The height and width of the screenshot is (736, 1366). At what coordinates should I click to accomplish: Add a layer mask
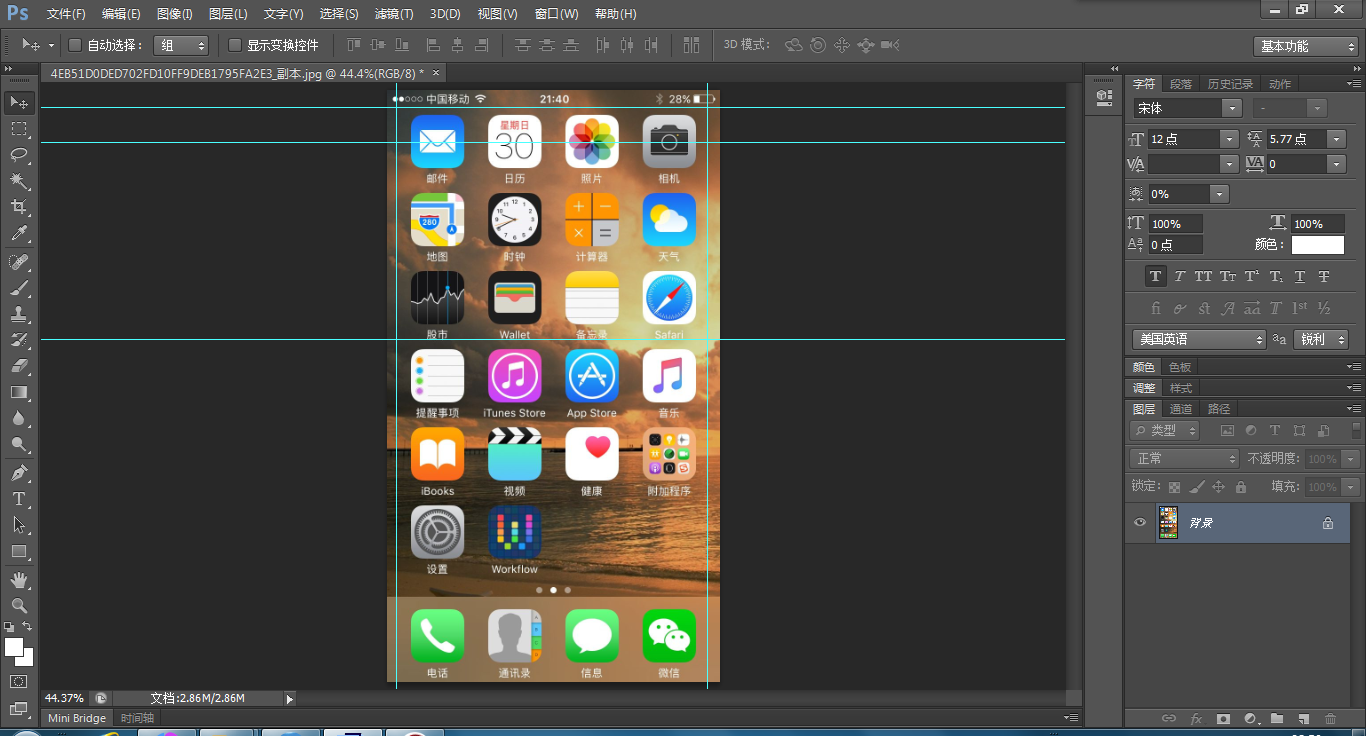[1223, 718]
